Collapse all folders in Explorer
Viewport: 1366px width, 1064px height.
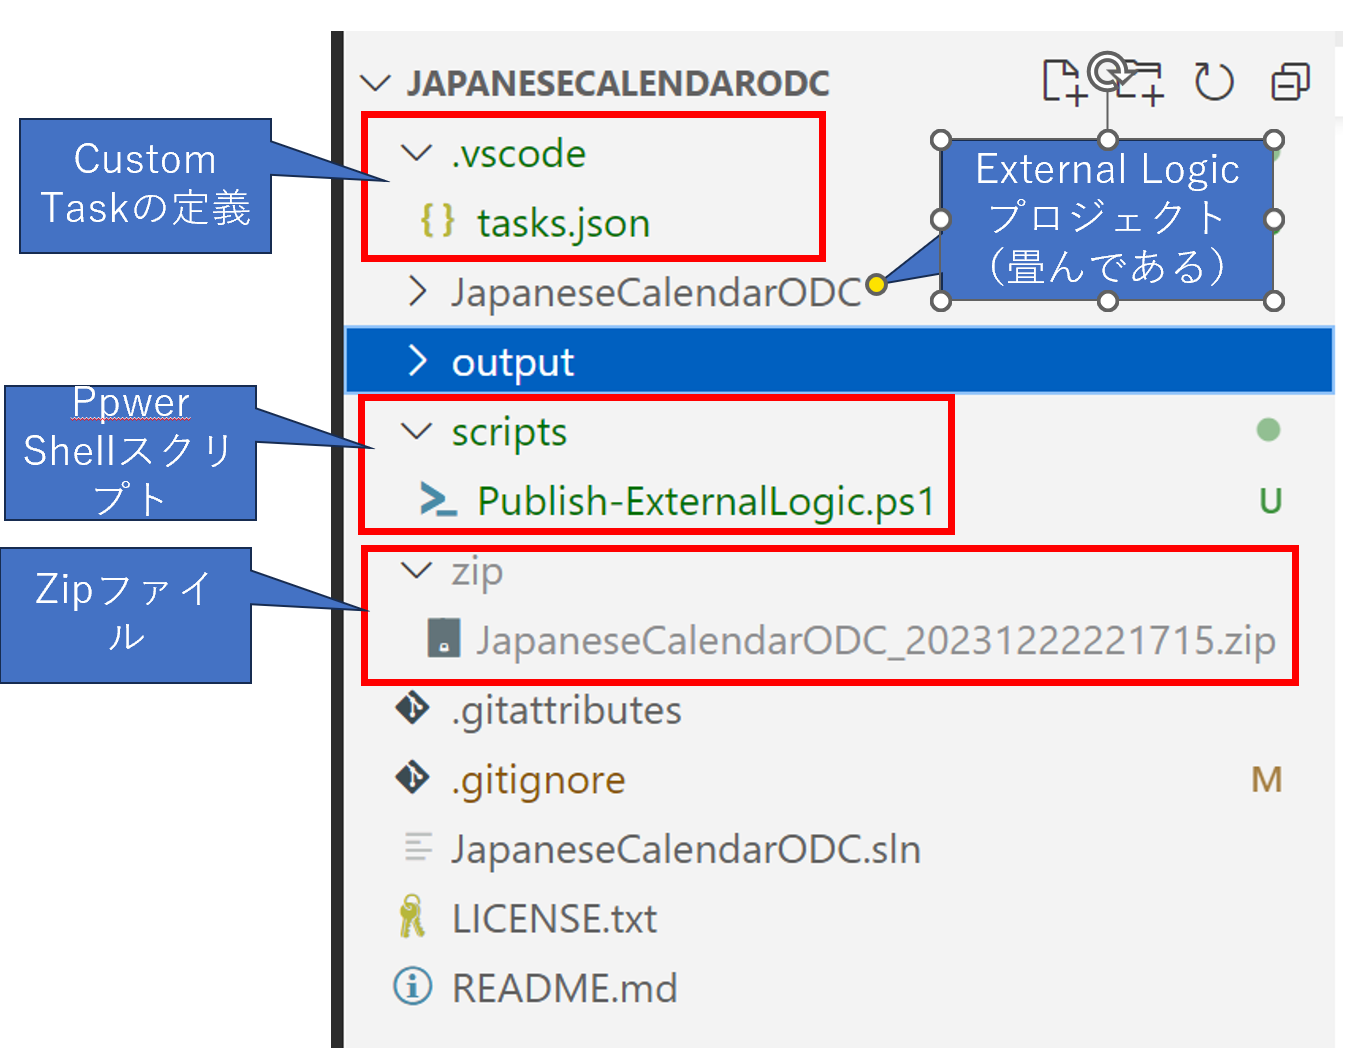coord(1290,82)
